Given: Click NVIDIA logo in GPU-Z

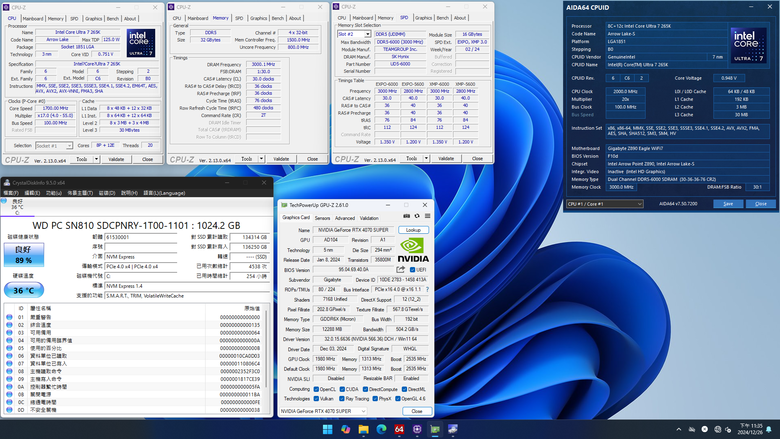Looking at the screenshot, I should [413, 250].
